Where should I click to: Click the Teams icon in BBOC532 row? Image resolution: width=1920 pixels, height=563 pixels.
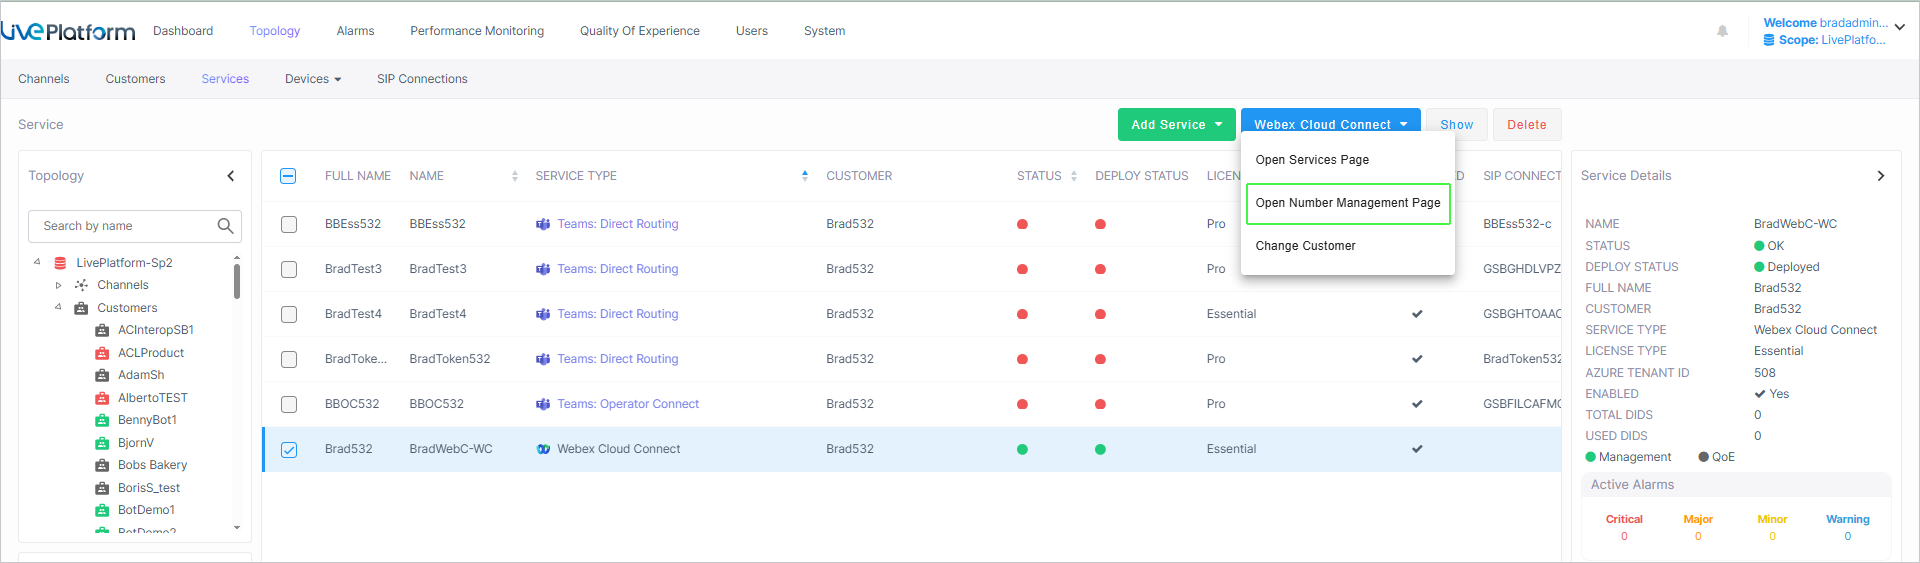point(543,404)
